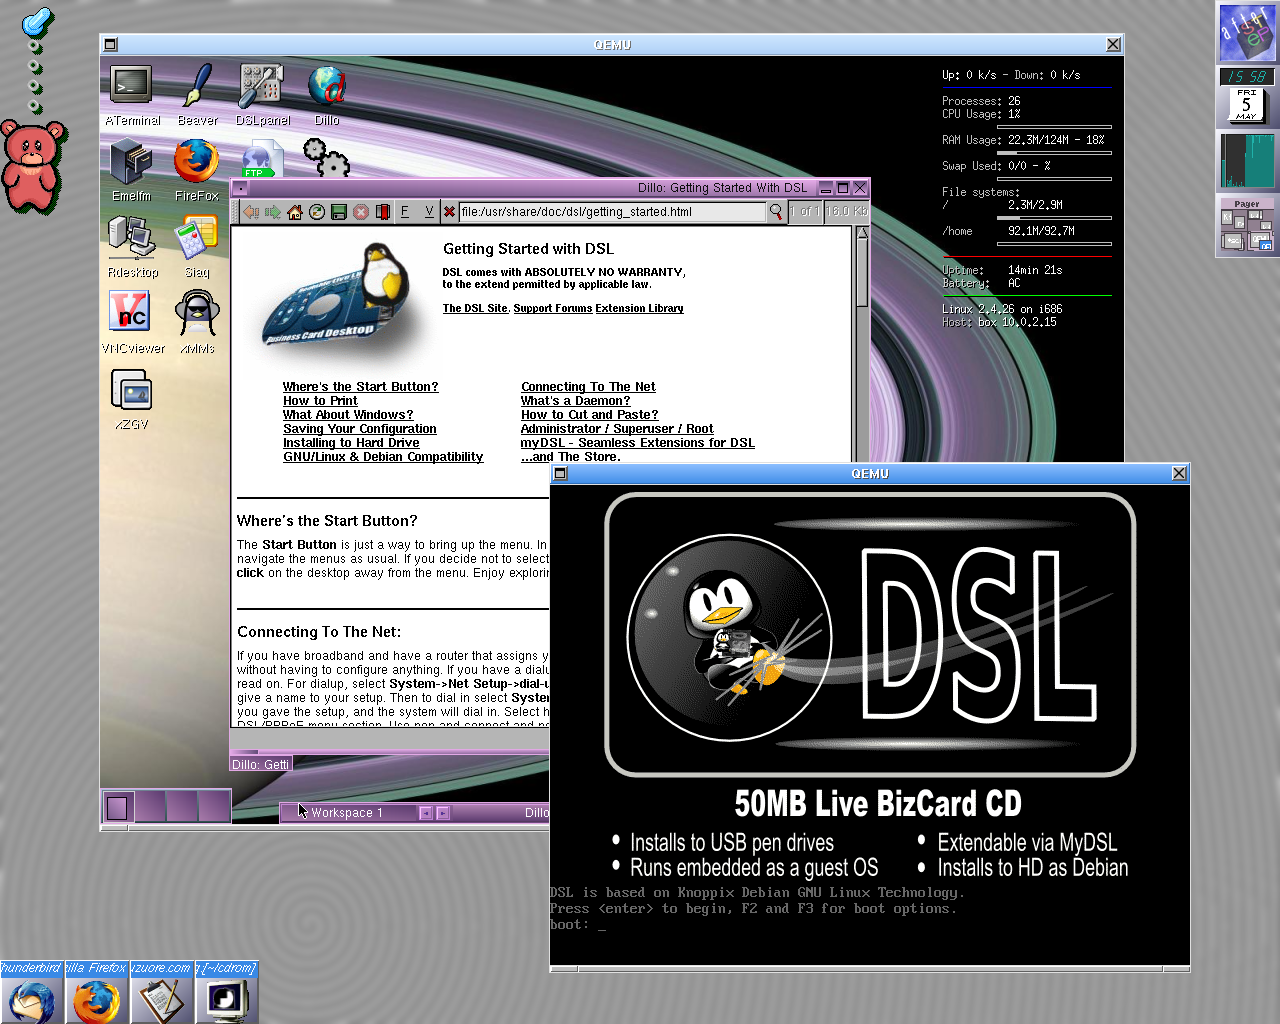Click the calendar showing FRI 5 MAY
Viewport: 1280px width, 1024px height.
pyautogui.click(x=1246, y=105)
